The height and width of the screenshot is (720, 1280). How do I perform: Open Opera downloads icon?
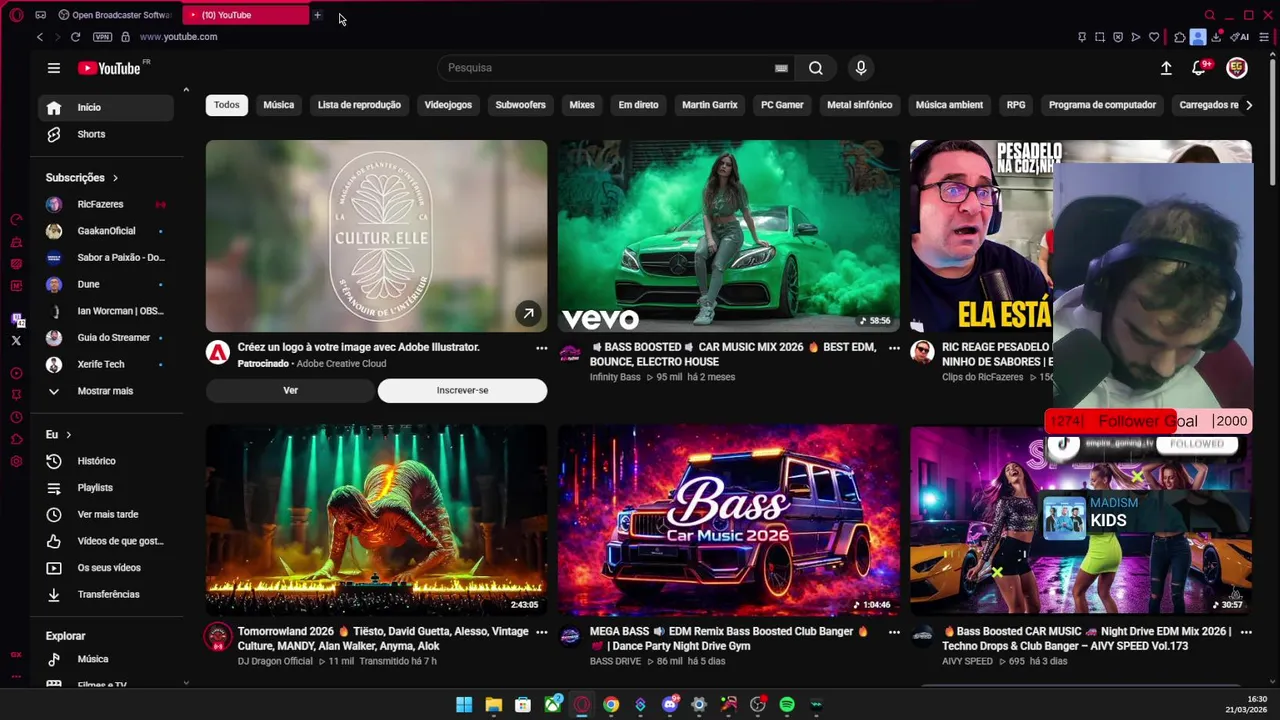(x=1216, y=37)
